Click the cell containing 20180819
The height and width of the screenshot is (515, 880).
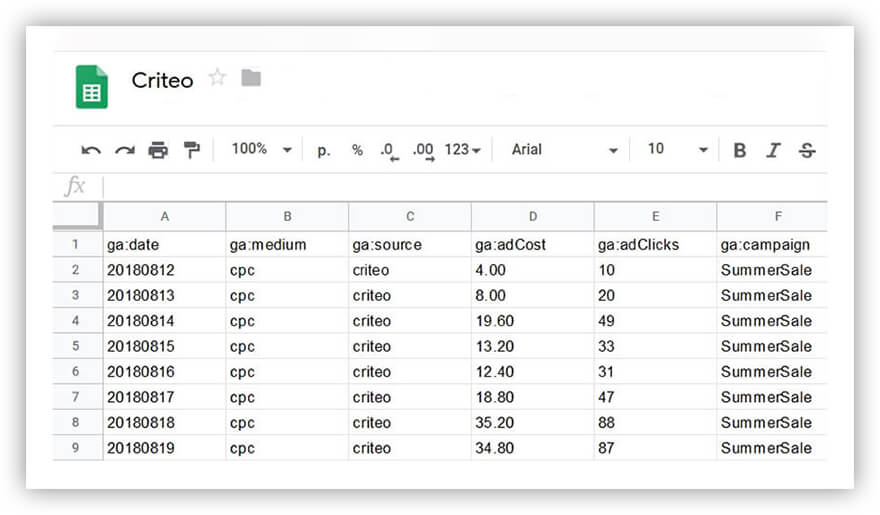coord(164,448)
